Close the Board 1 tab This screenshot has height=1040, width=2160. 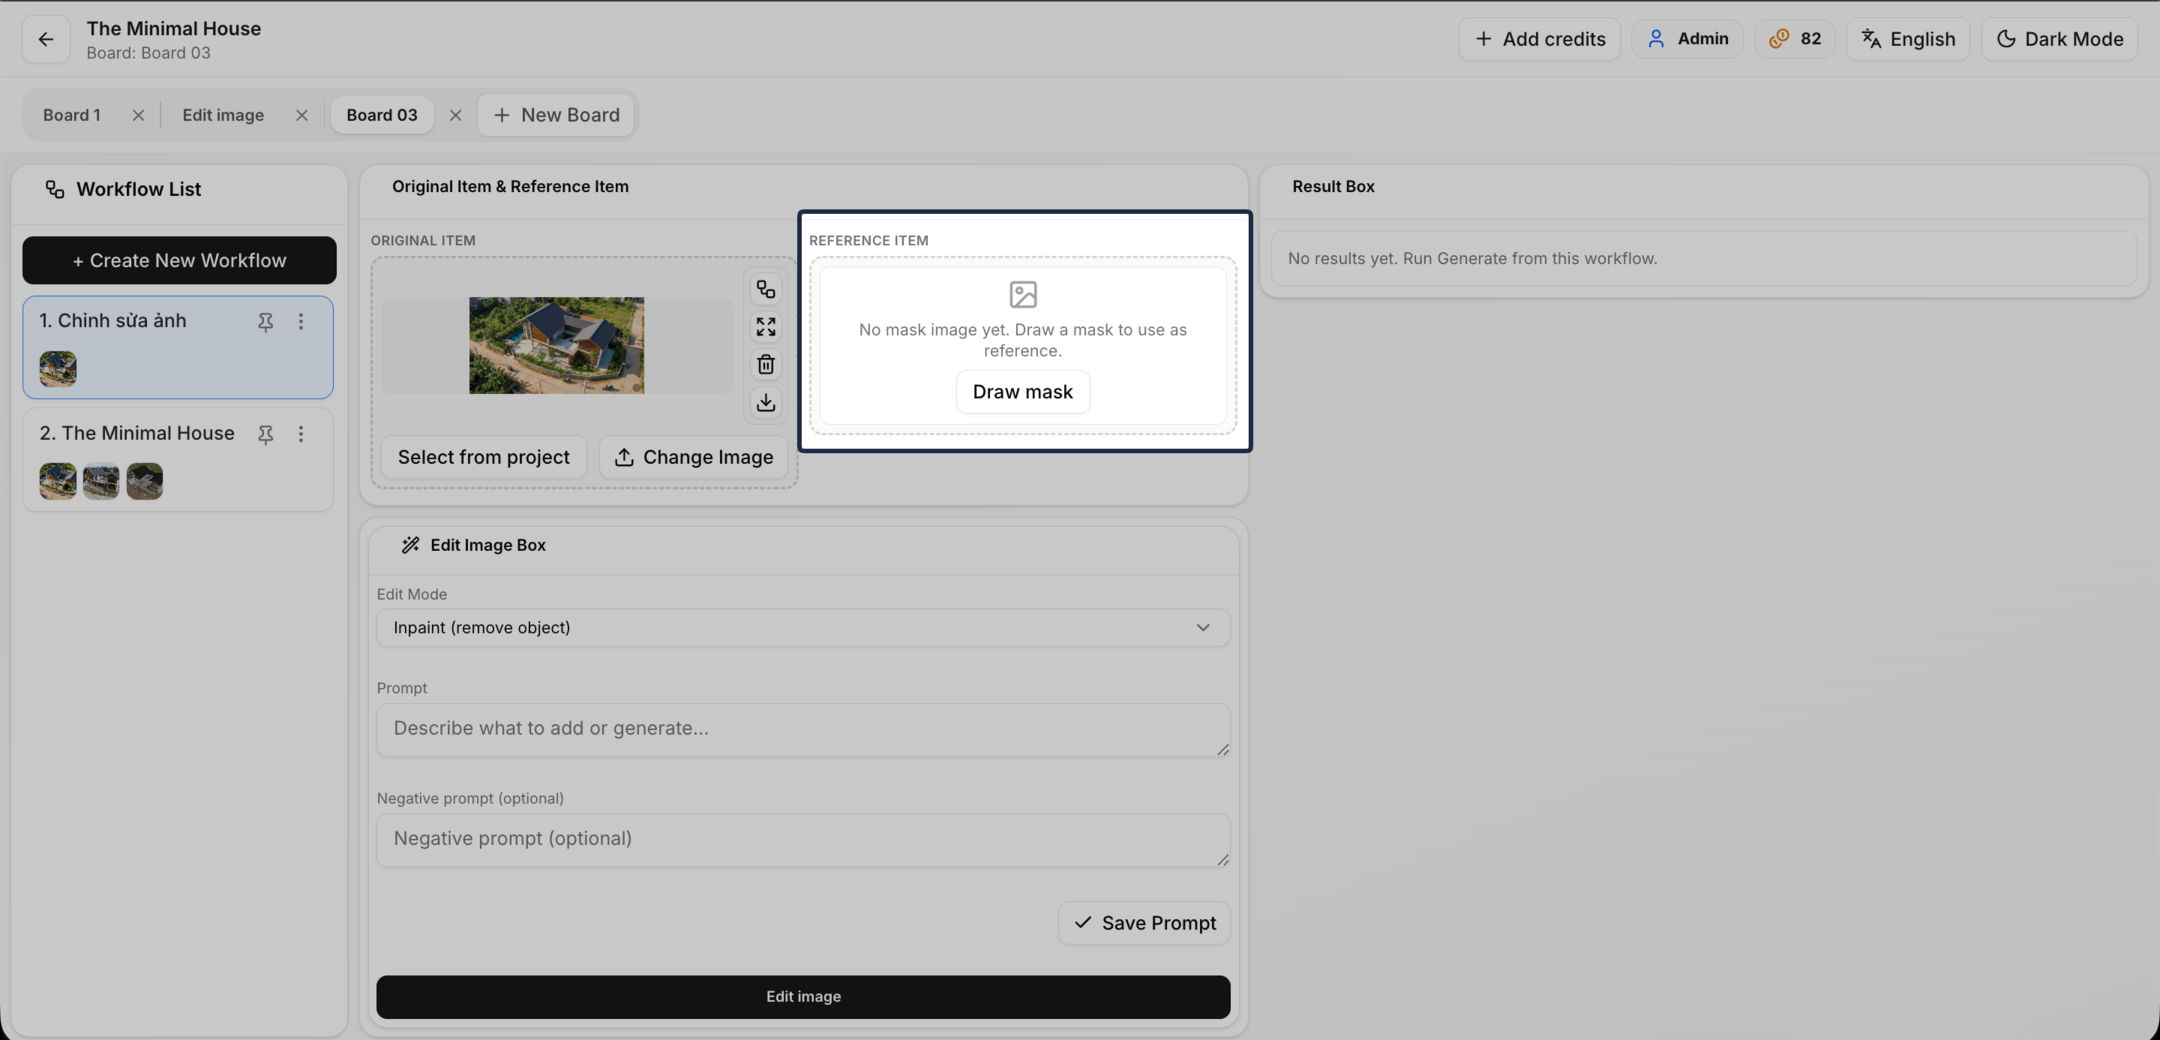point(138,115)
